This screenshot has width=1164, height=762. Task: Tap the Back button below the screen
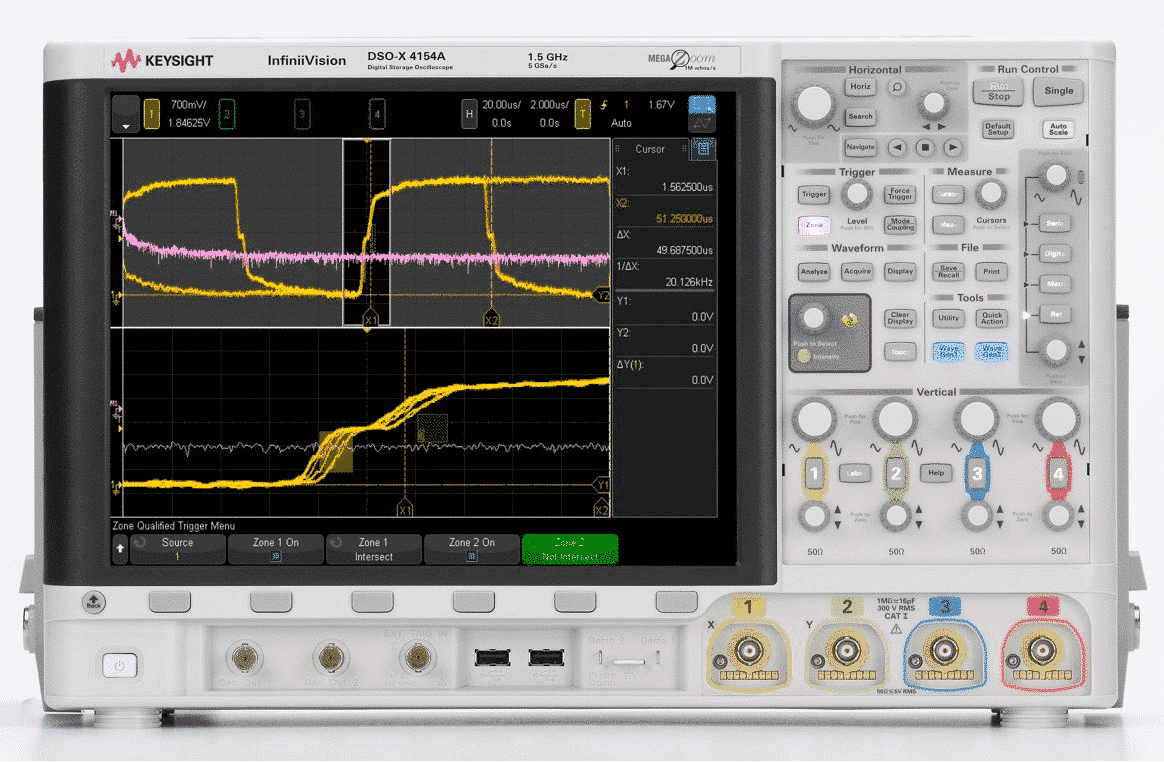coord(94,602)
